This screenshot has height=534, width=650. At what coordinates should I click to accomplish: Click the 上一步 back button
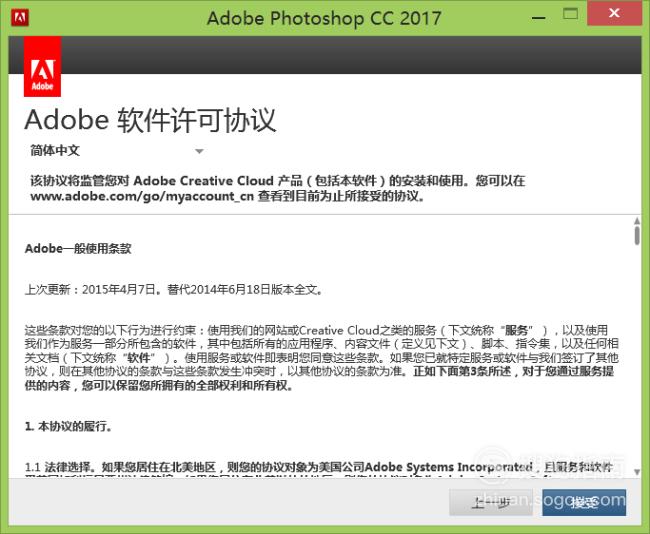click(x=491, y=502)
